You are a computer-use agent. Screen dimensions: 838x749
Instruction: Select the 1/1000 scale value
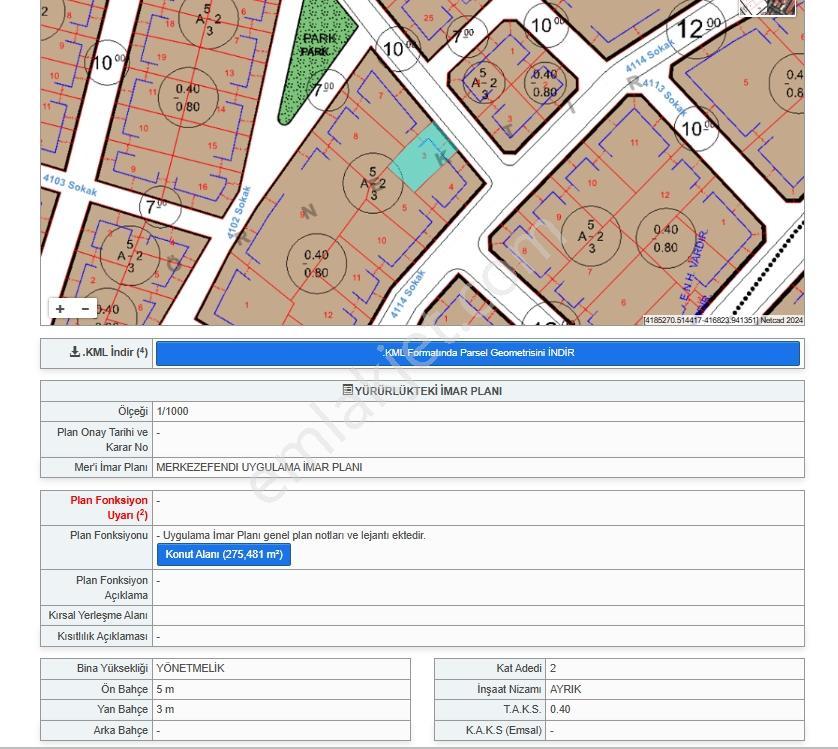[x=172, y=411]
